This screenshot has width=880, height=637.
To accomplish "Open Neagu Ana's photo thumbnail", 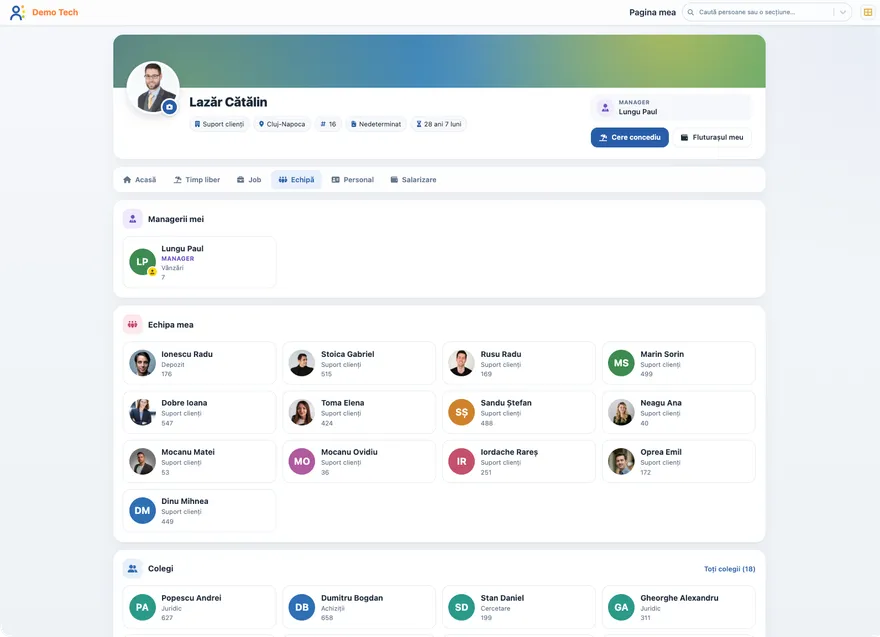I will 621,413.
